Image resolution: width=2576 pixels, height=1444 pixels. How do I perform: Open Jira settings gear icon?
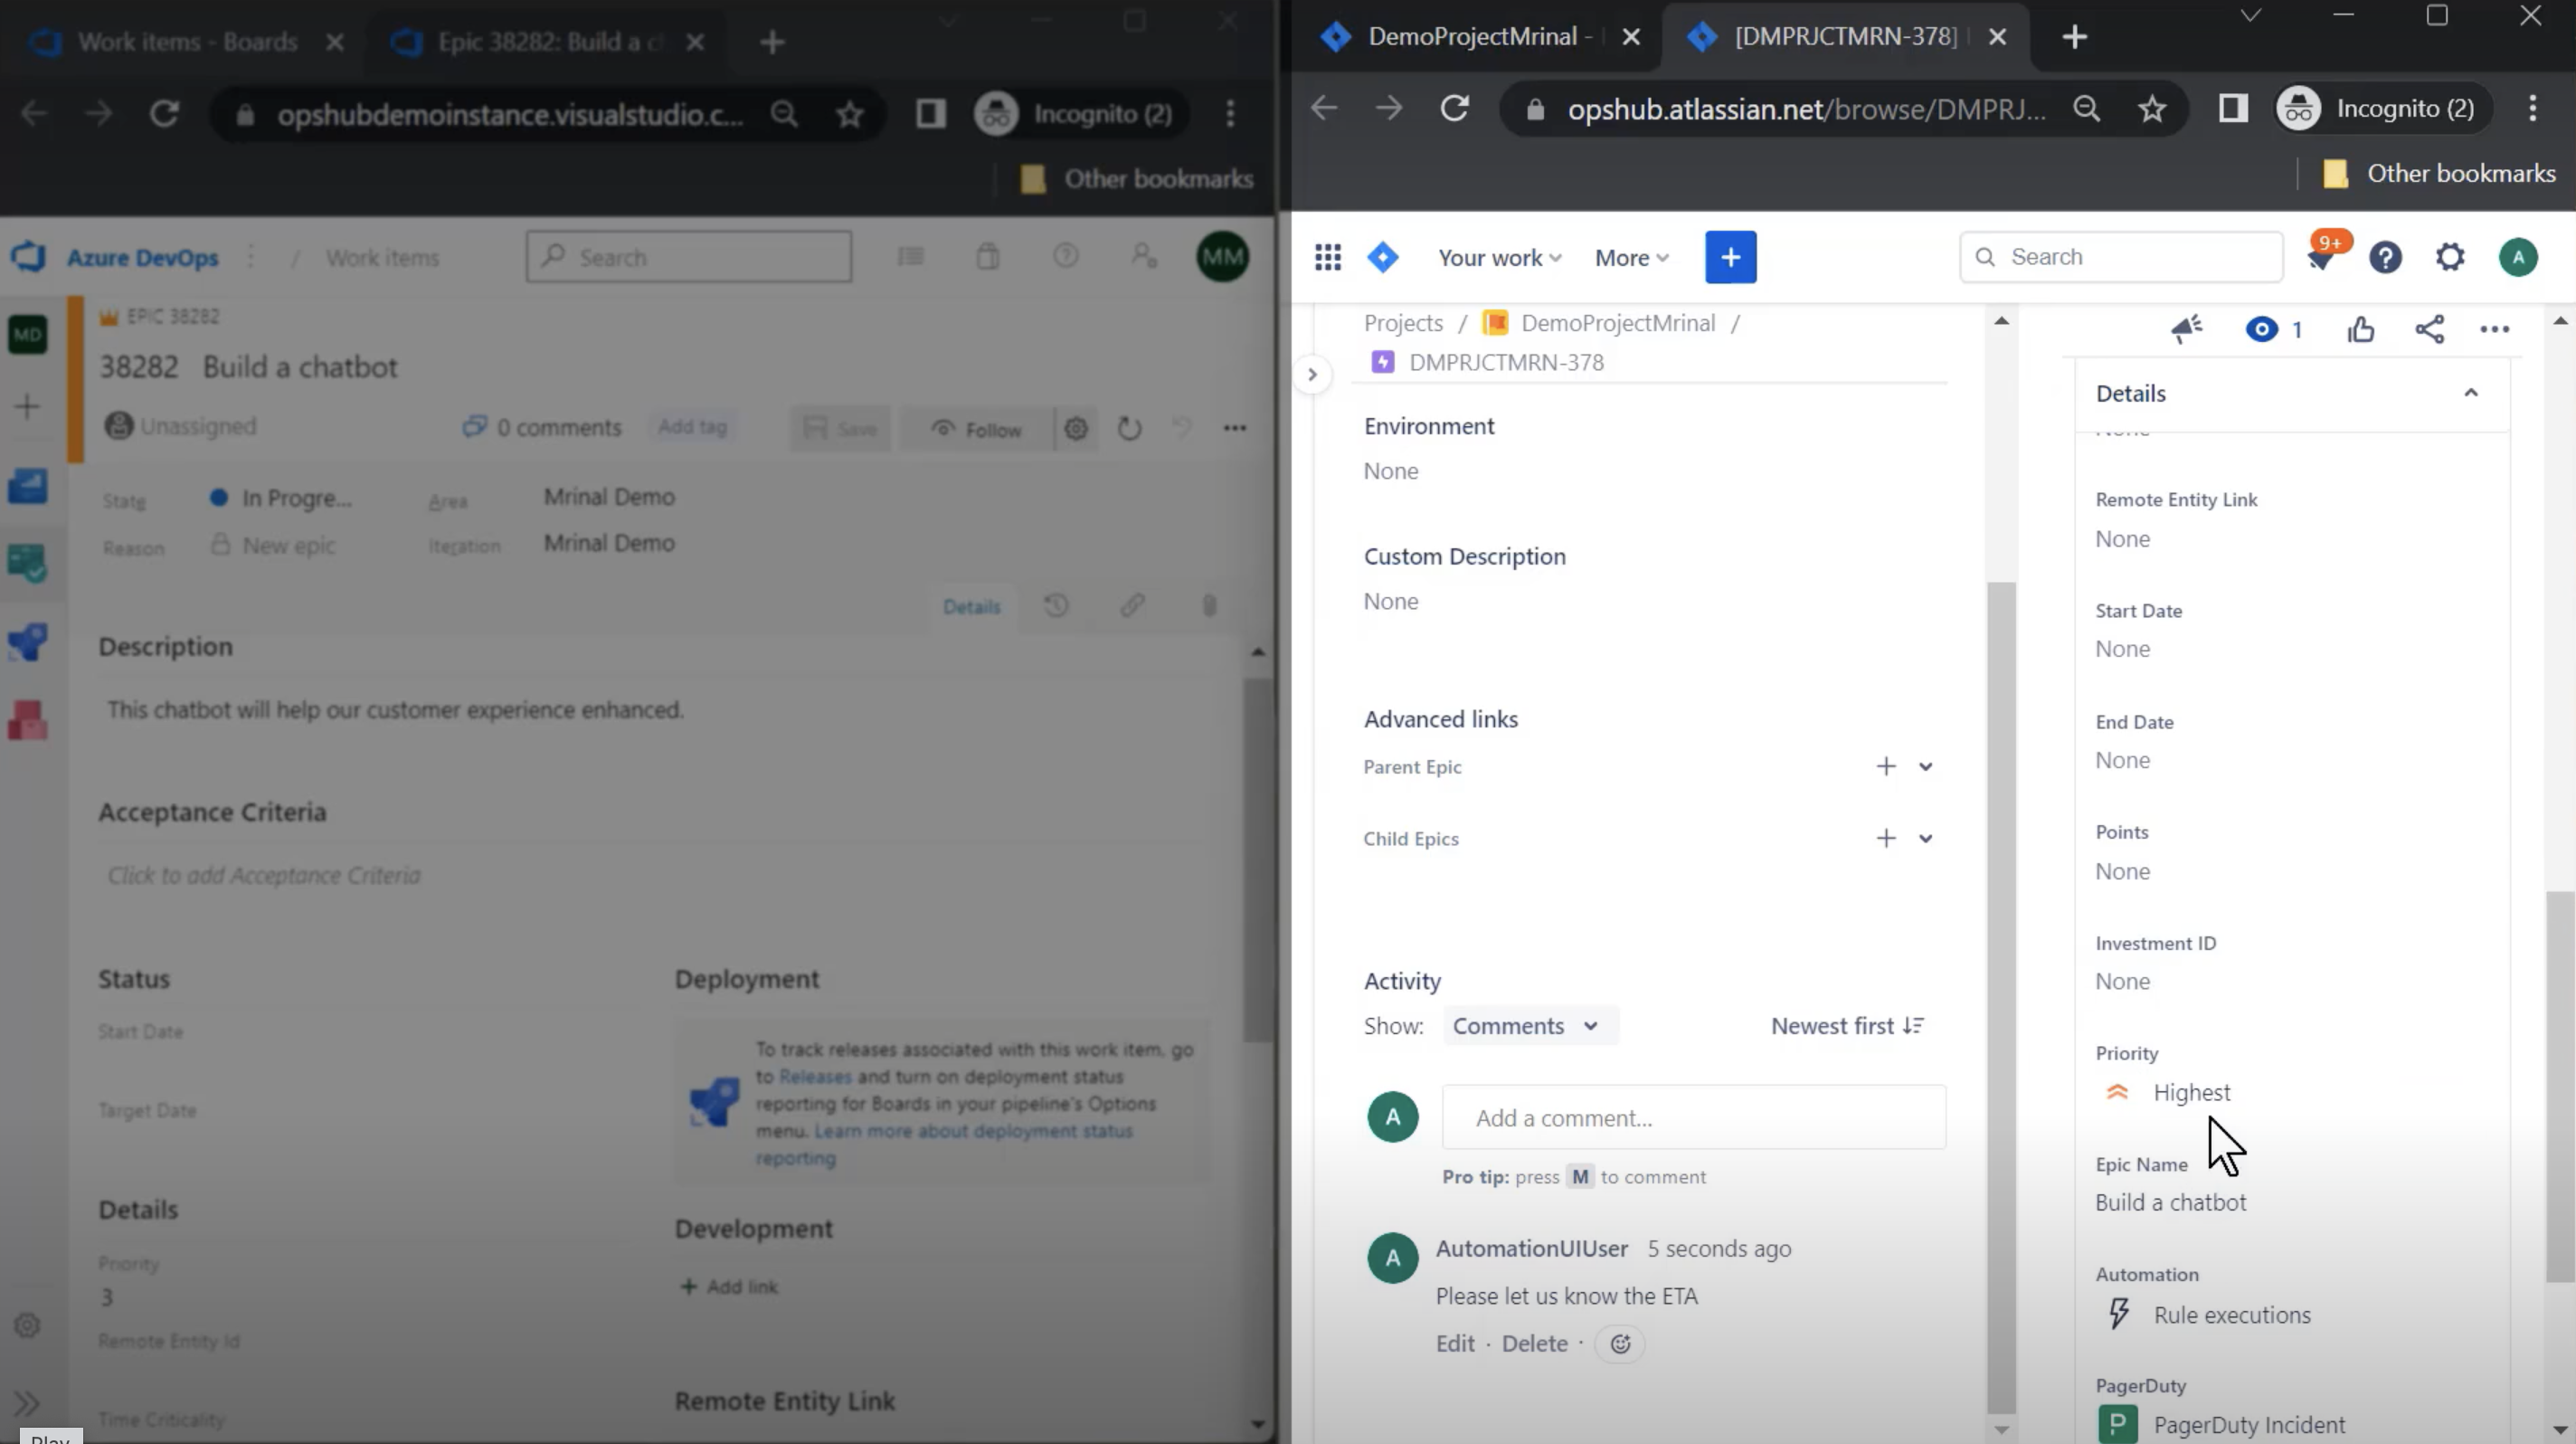2450,257
